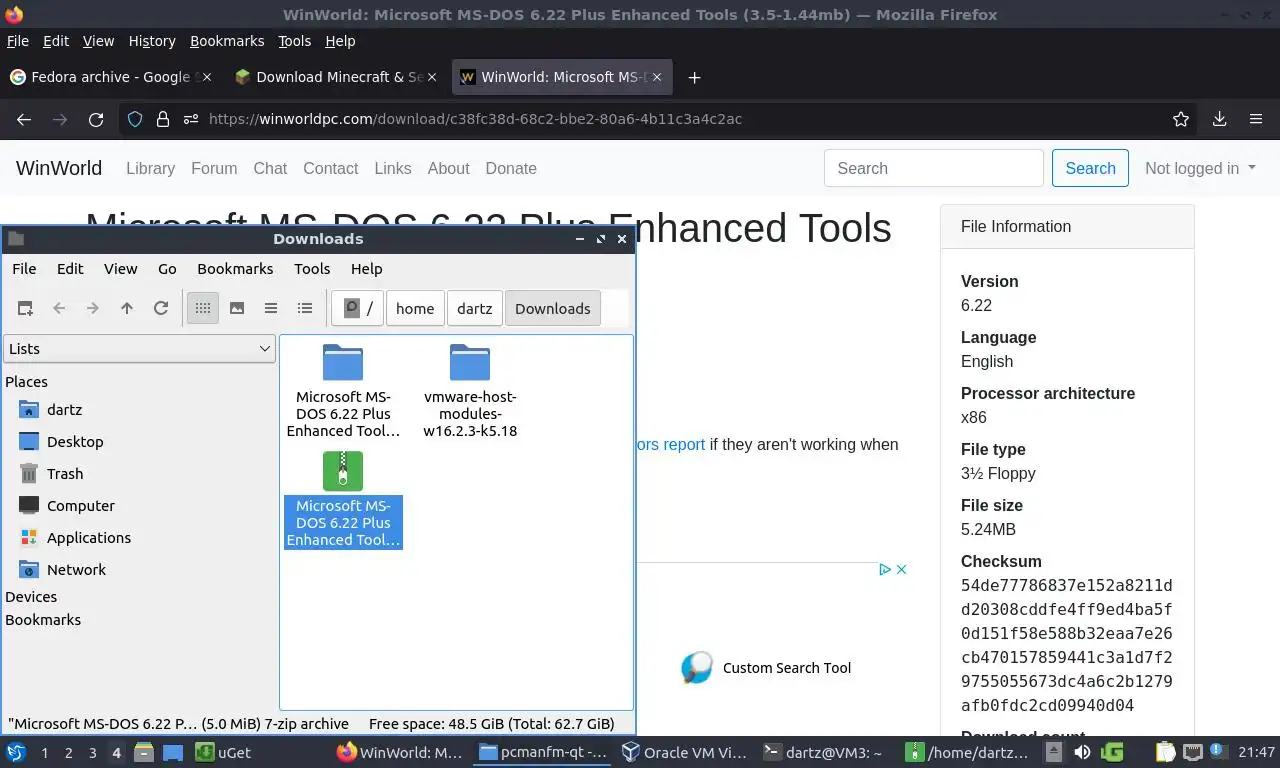Focus the WinWorld Search input field
This screenshot has width=1280, height=768.
point(934,168)
